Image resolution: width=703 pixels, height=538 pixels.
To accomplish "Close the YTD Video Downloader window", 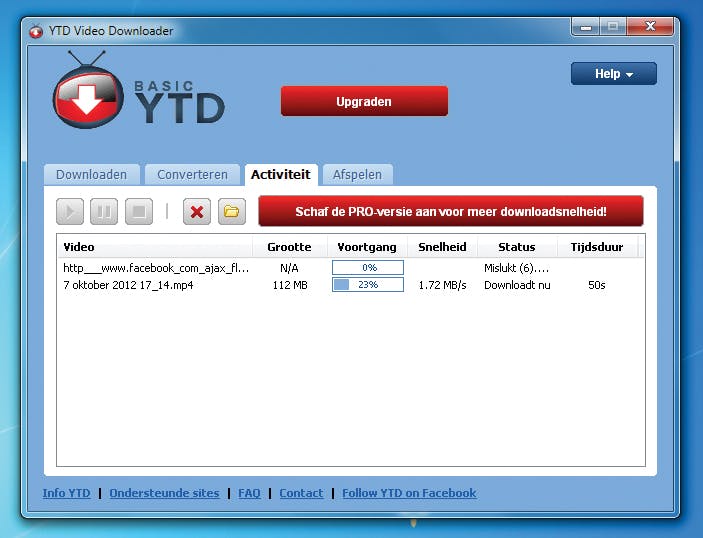I will pyautogui.click(x=650, y=26).
